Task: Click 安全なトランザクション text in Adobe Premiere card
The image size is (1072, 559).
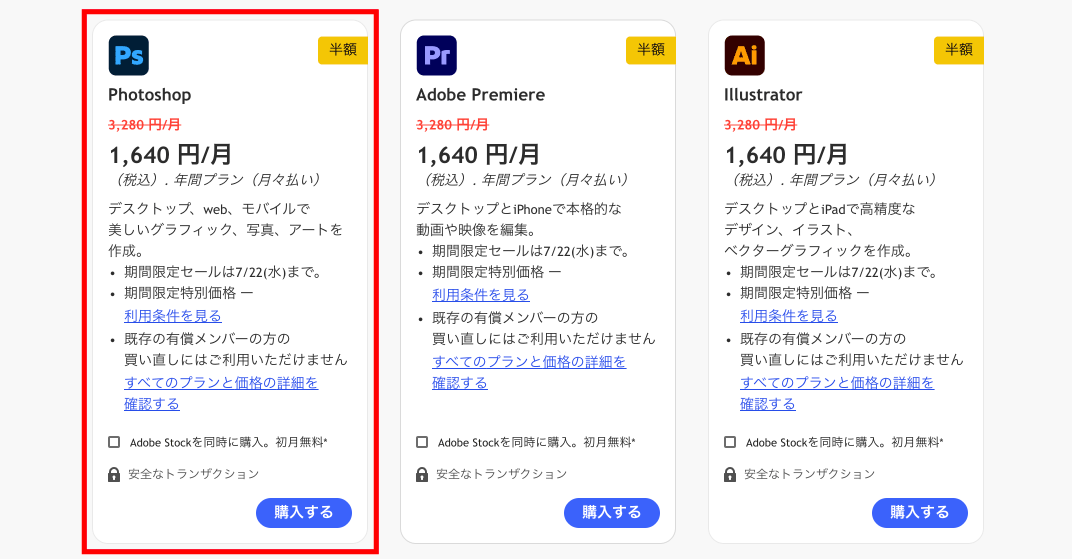Action: [502, 474]
